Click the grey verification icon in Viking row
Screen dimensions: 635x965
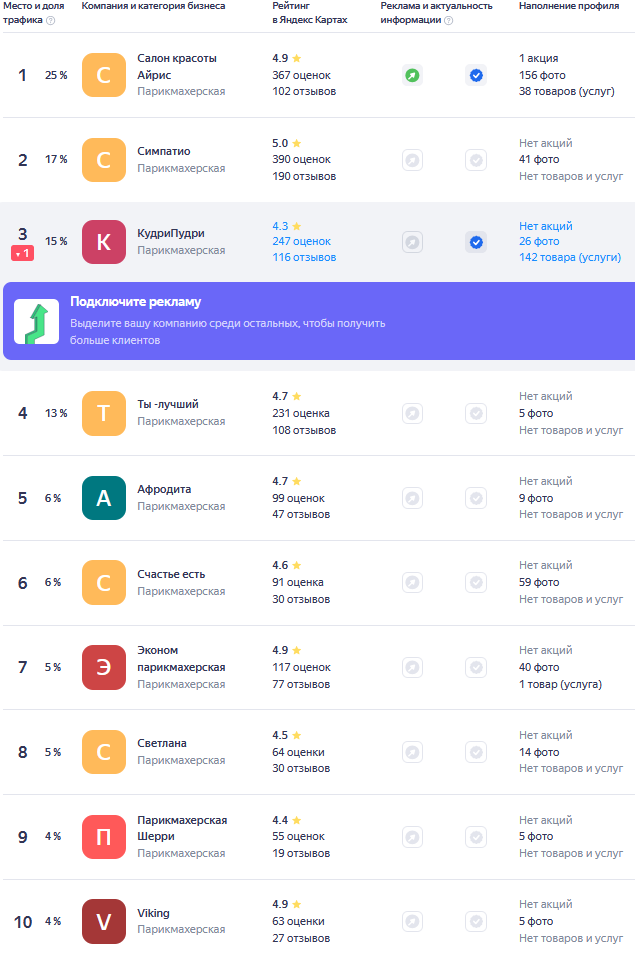(x=476, y=921)
